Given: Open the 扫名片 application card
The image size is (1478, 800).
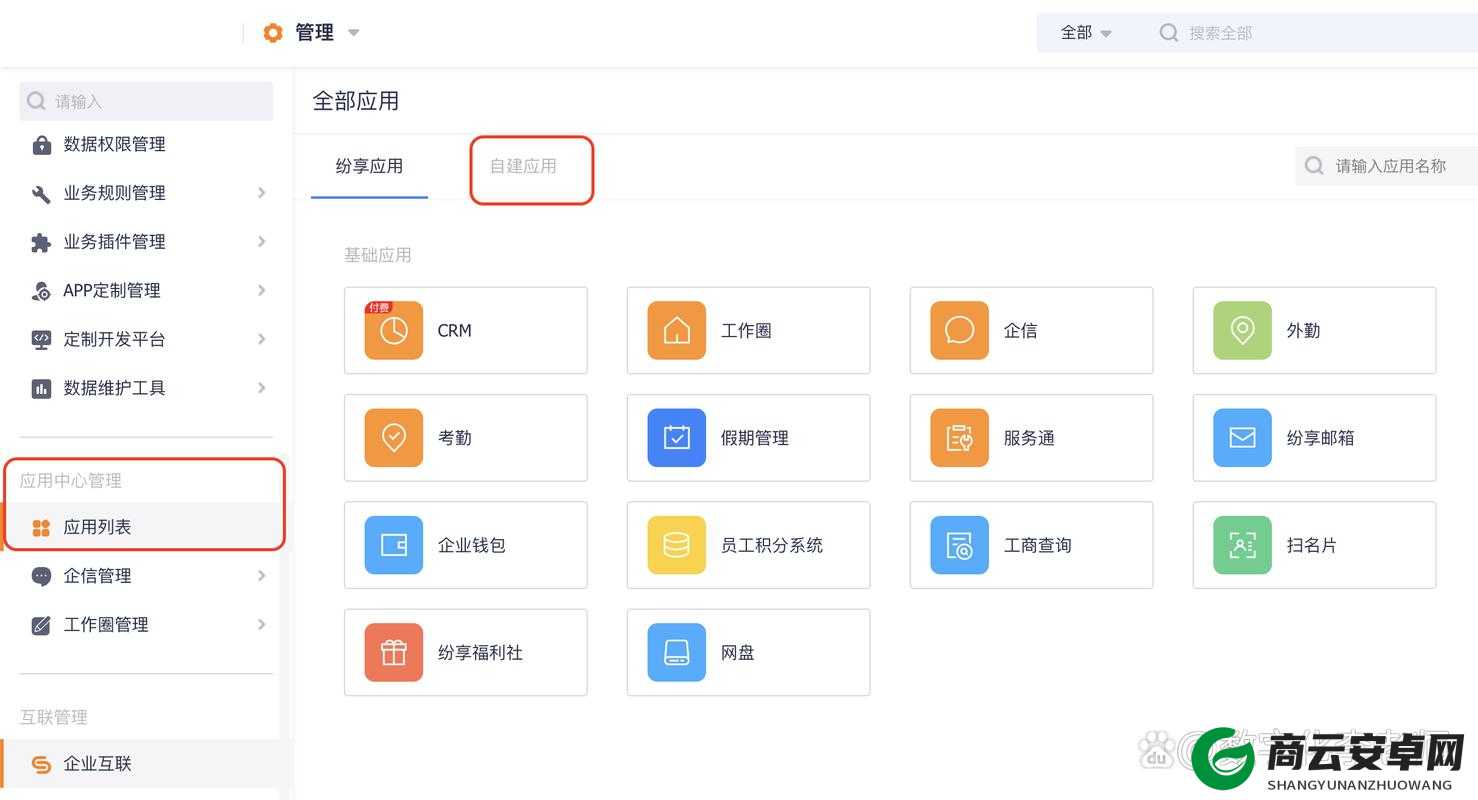Looking at the screenshot, I should 1315,545.
